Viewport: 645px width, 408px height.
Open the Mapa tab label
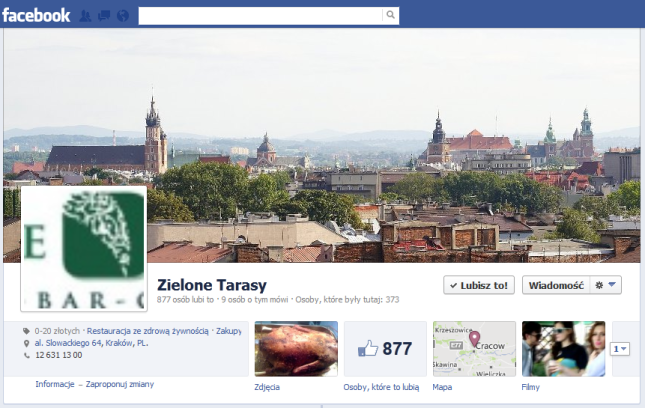pyautogui.click(x=442, y=387)
